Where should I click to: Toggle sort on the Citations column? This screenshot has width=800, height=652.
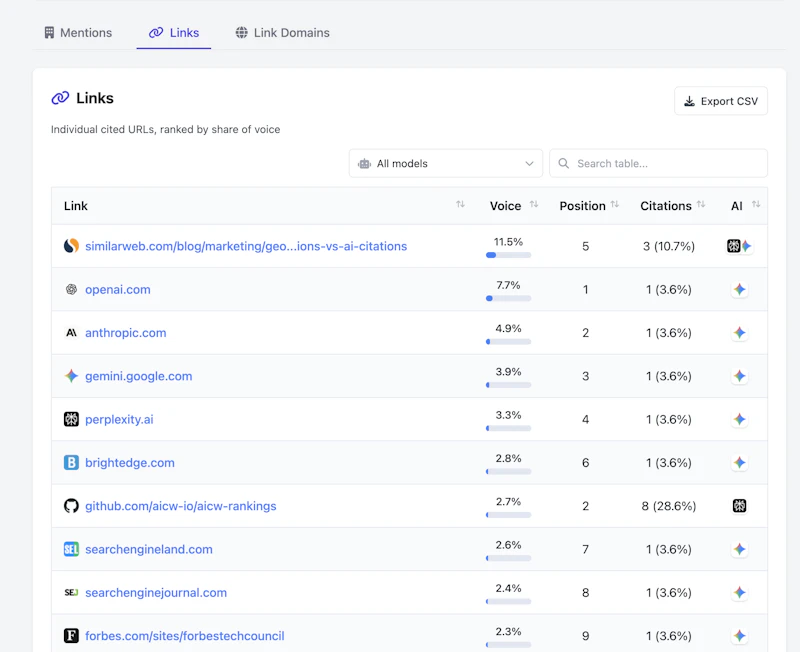click(x=701, y=205)
